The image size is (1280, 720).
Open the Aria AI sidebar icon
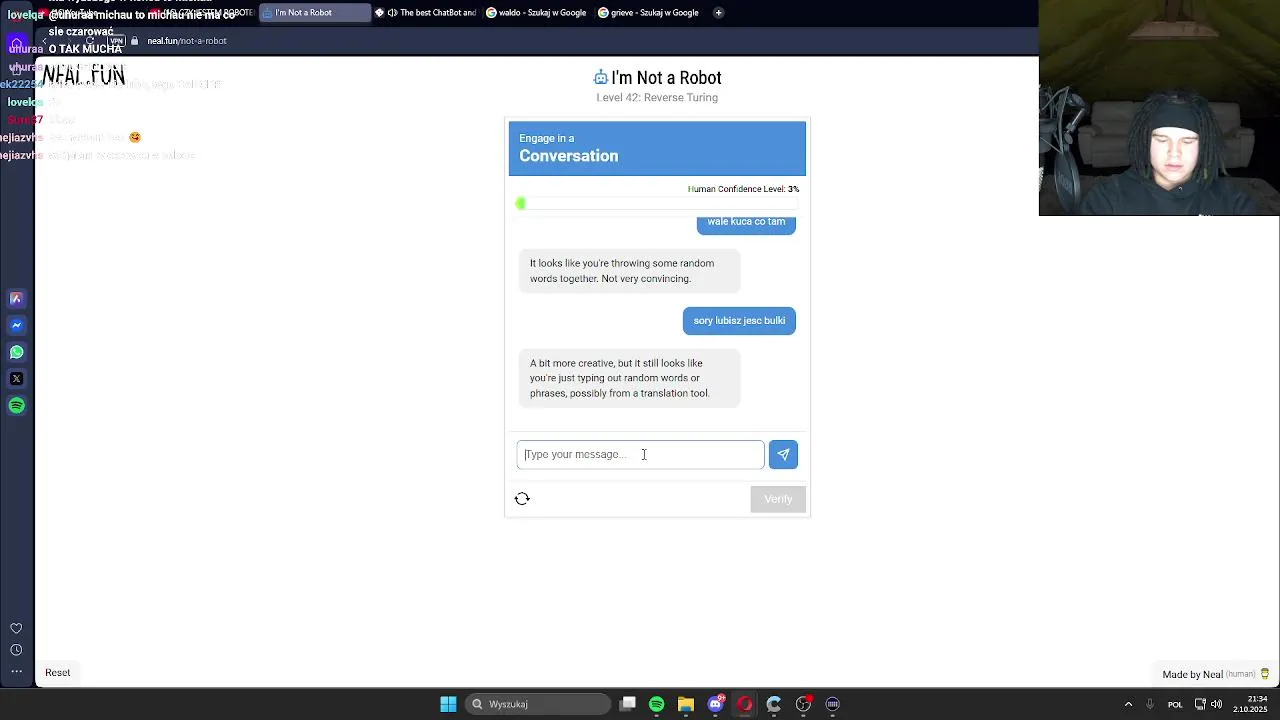16,298
